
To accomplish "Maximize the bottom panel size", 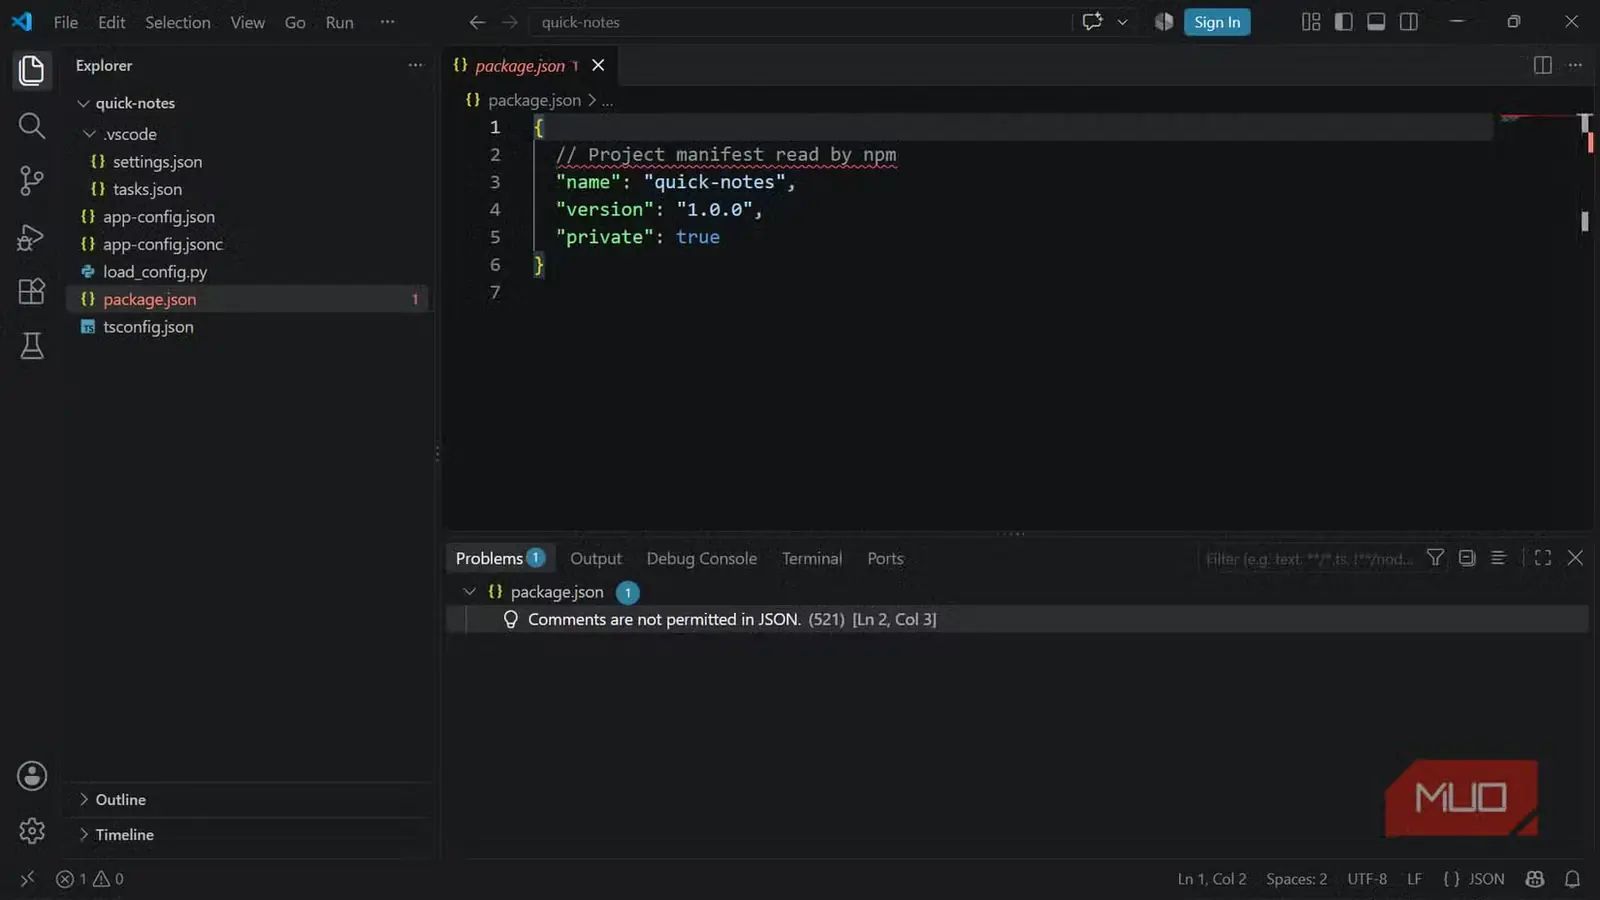I will click(x=1543, y=558).
